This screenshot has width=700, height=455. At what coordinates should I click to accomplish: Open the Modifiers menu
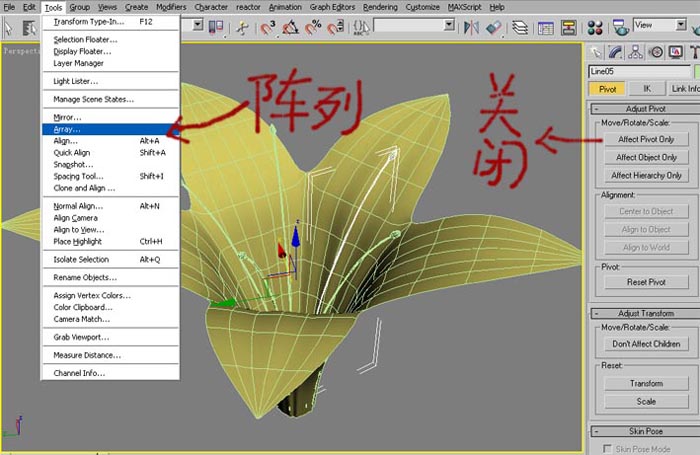171,7
